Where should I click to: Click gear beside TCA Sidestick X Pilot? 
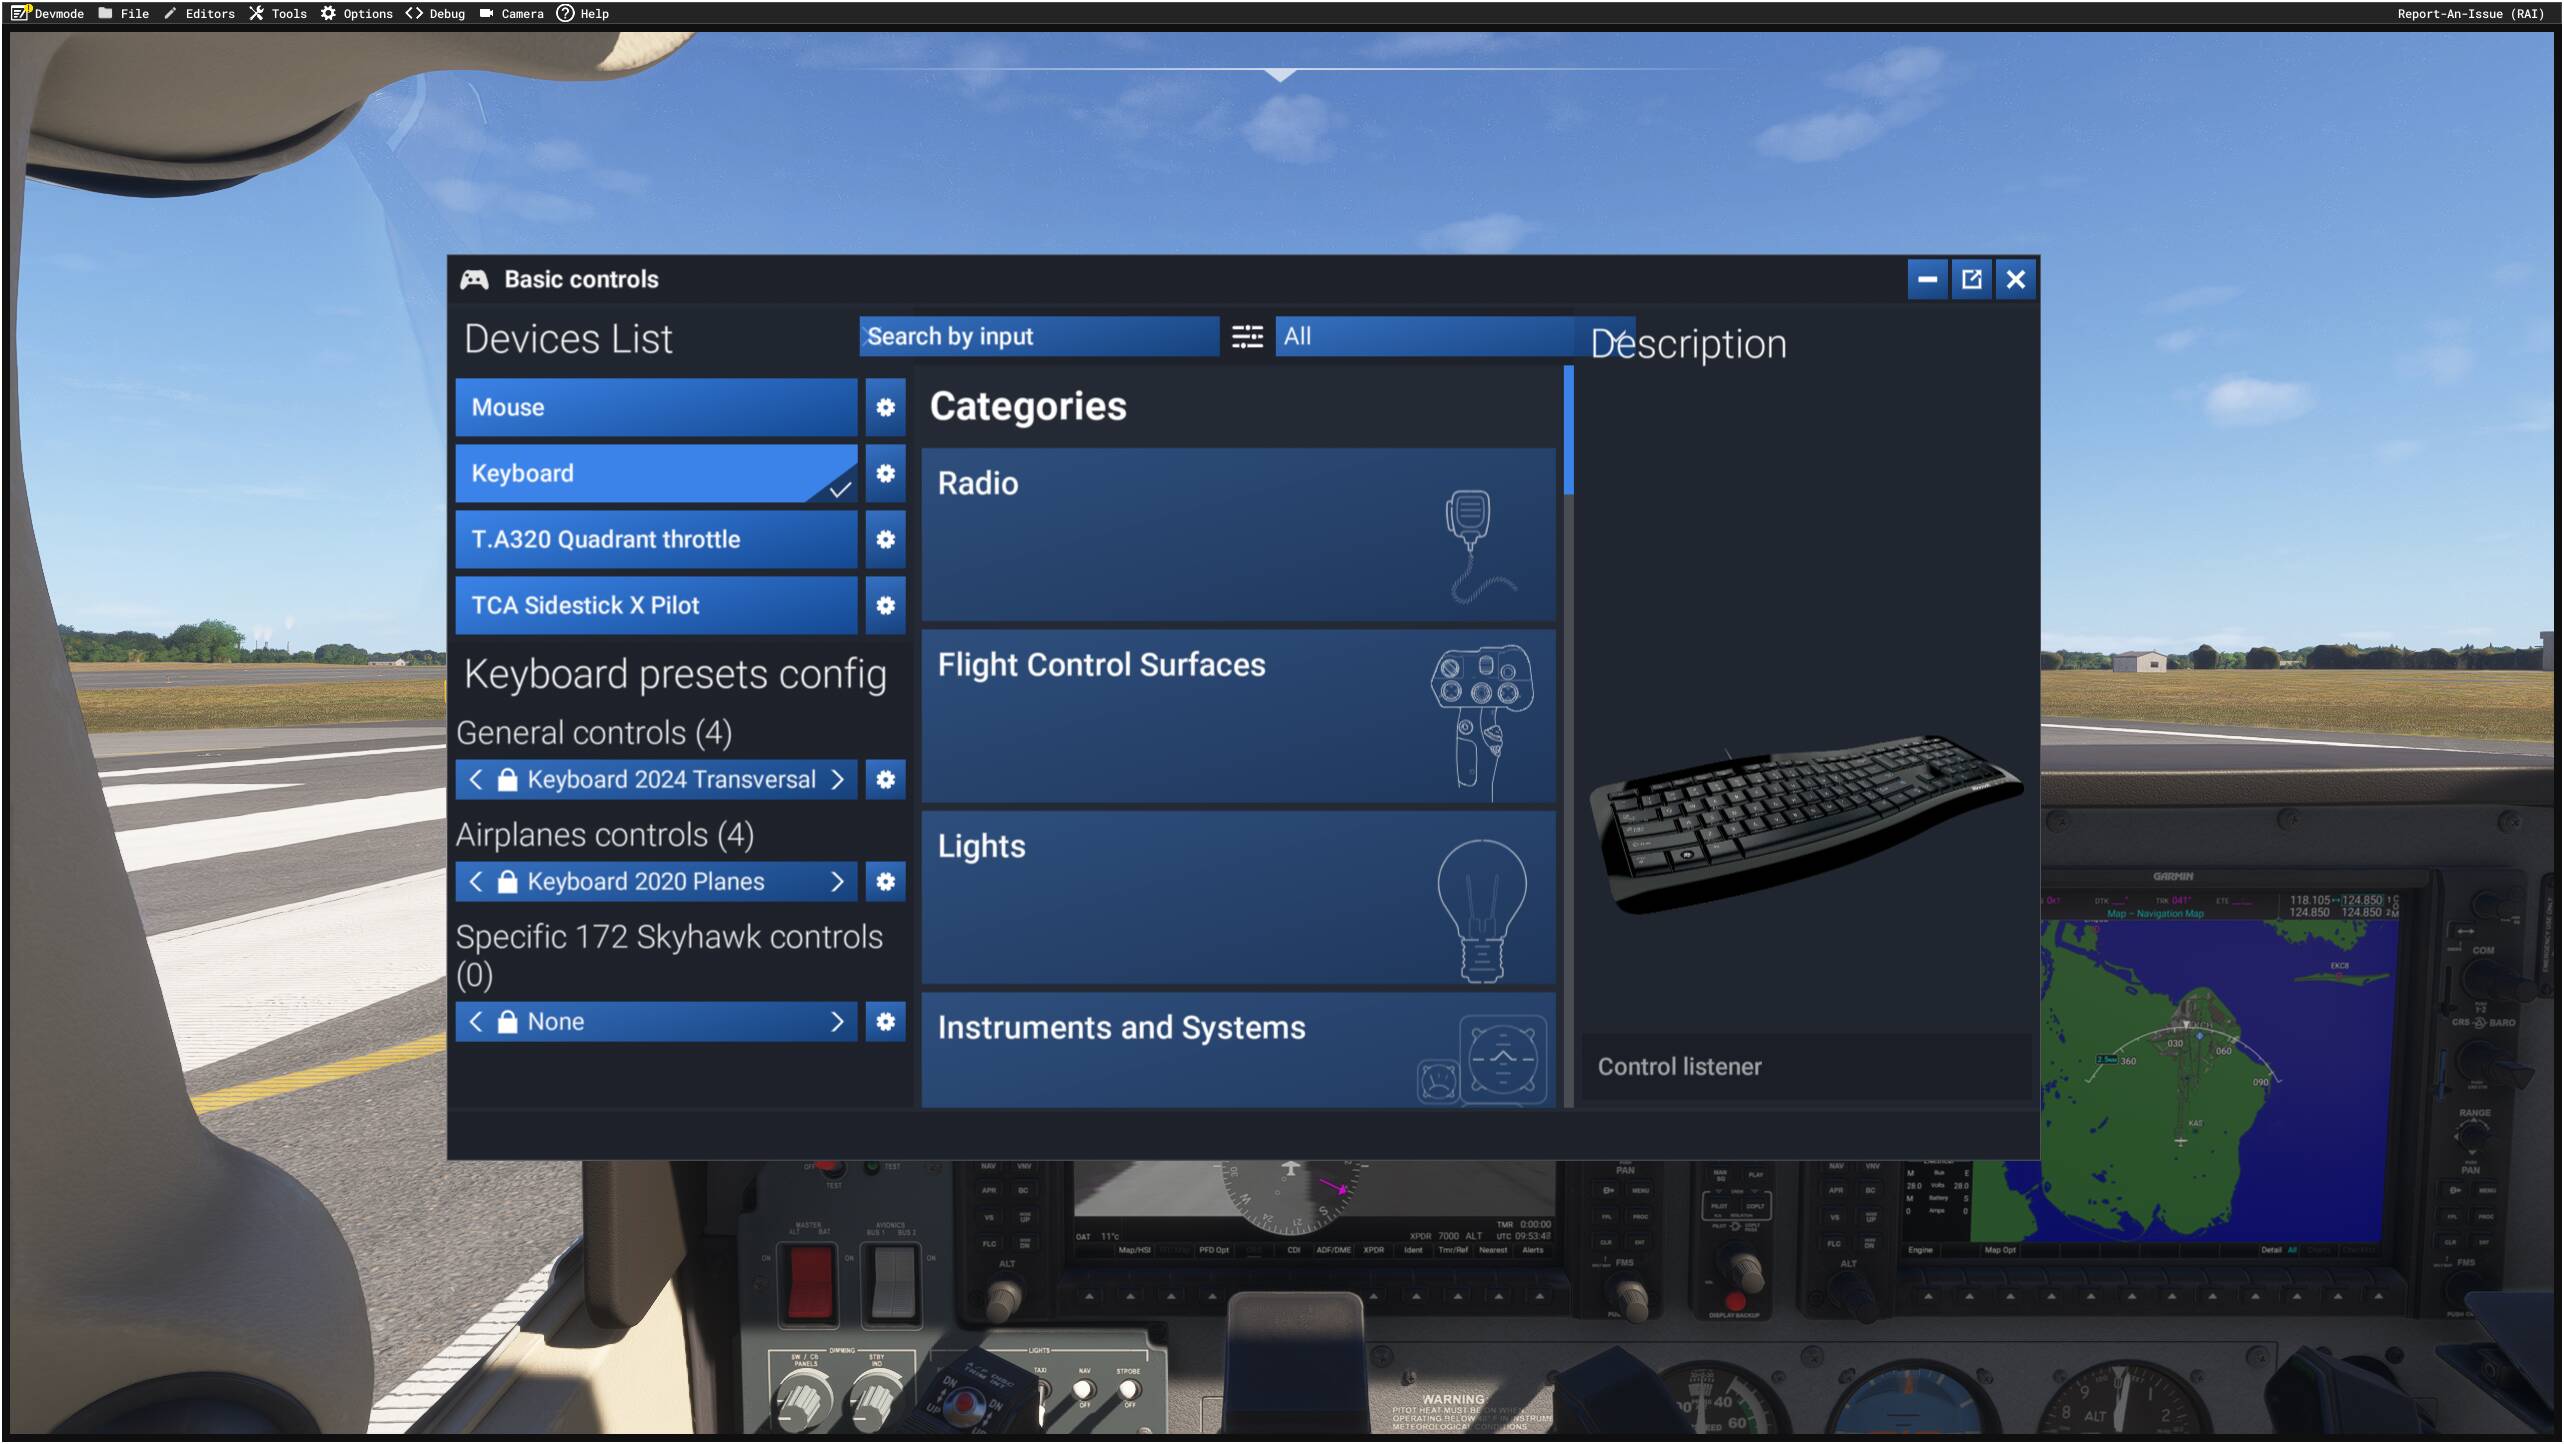point(885,605)
